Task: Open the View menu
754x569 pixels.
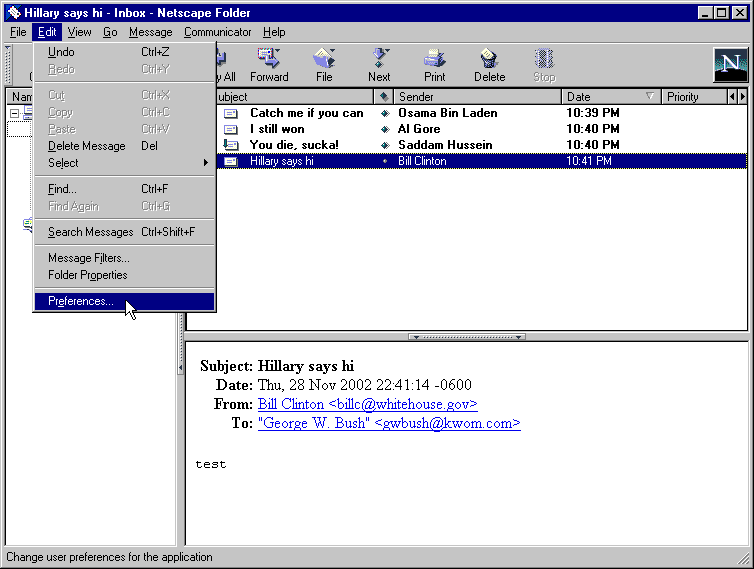Action: pos(79,32)
